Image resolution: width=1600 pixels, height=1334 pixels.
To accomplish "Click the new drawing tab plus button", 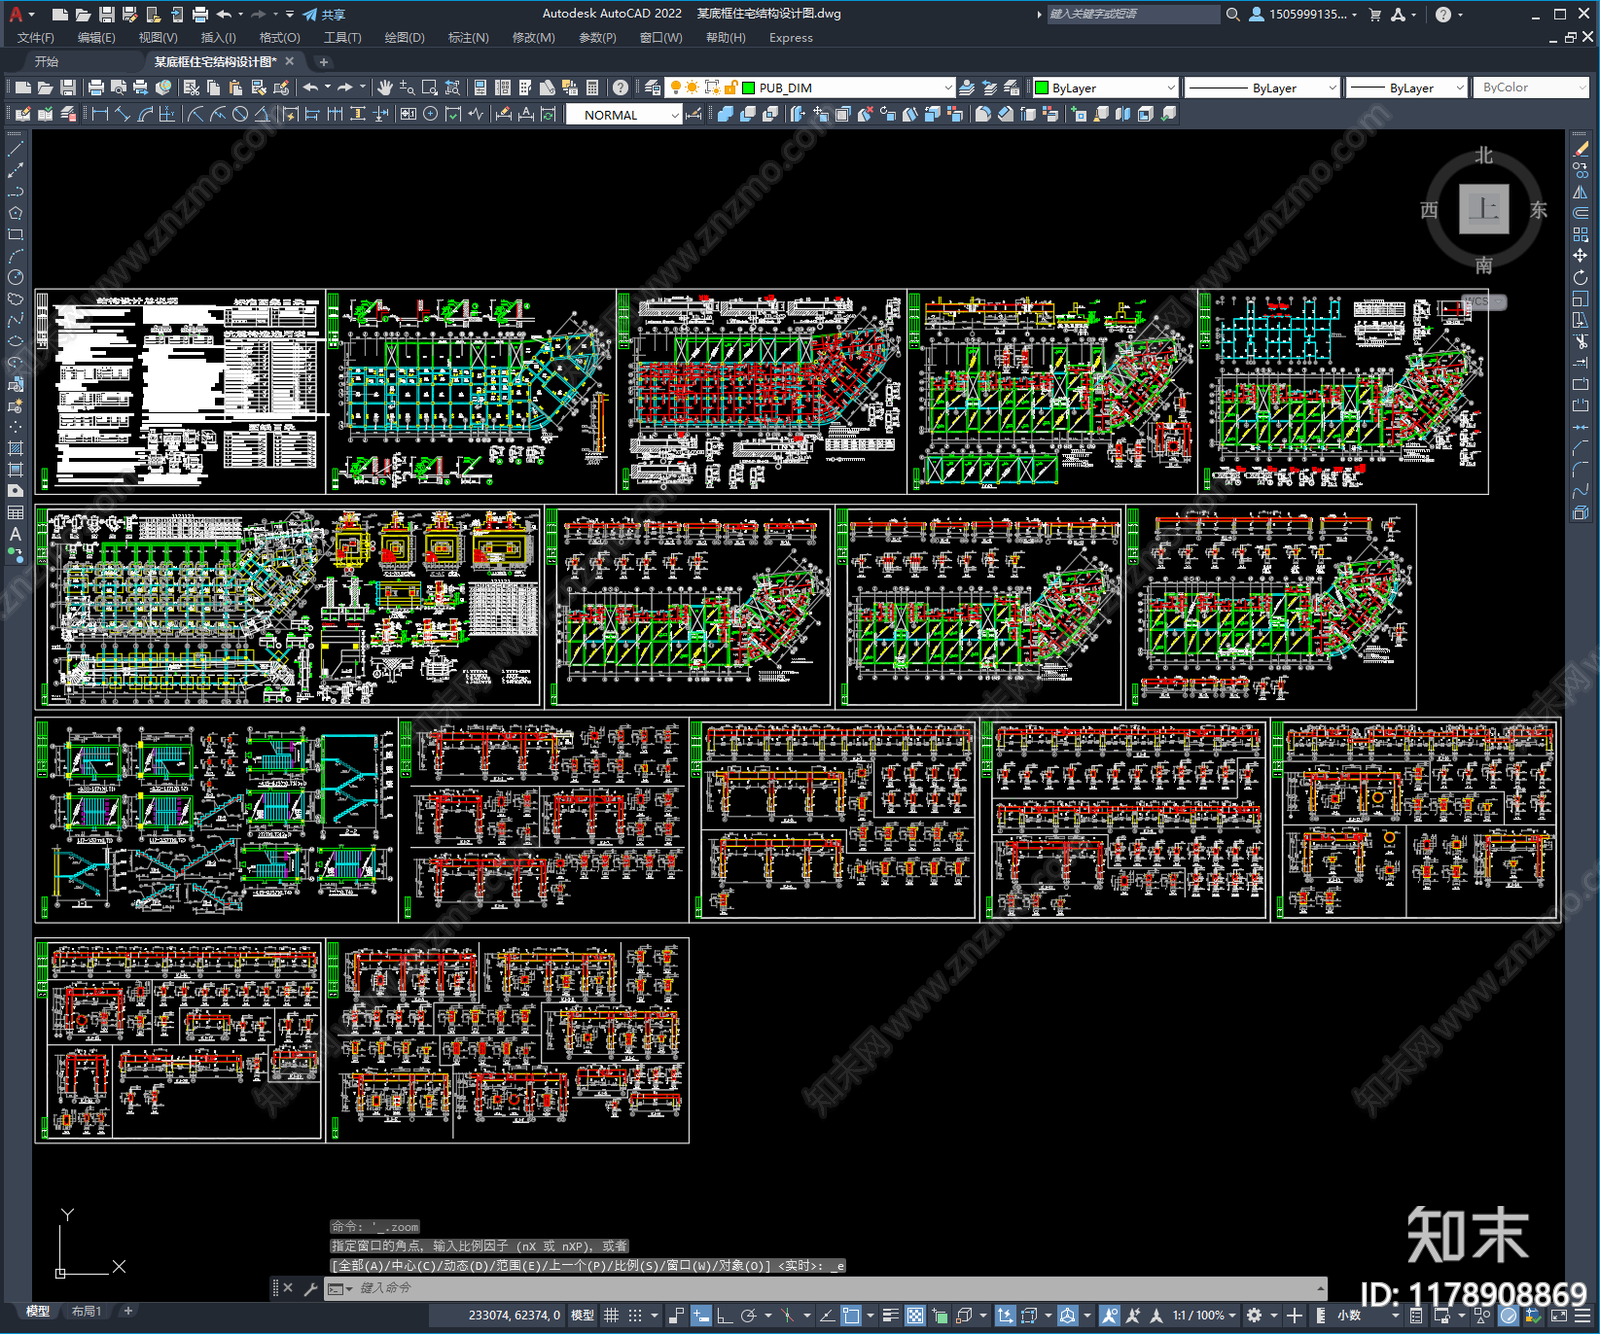I will point(323,62).
